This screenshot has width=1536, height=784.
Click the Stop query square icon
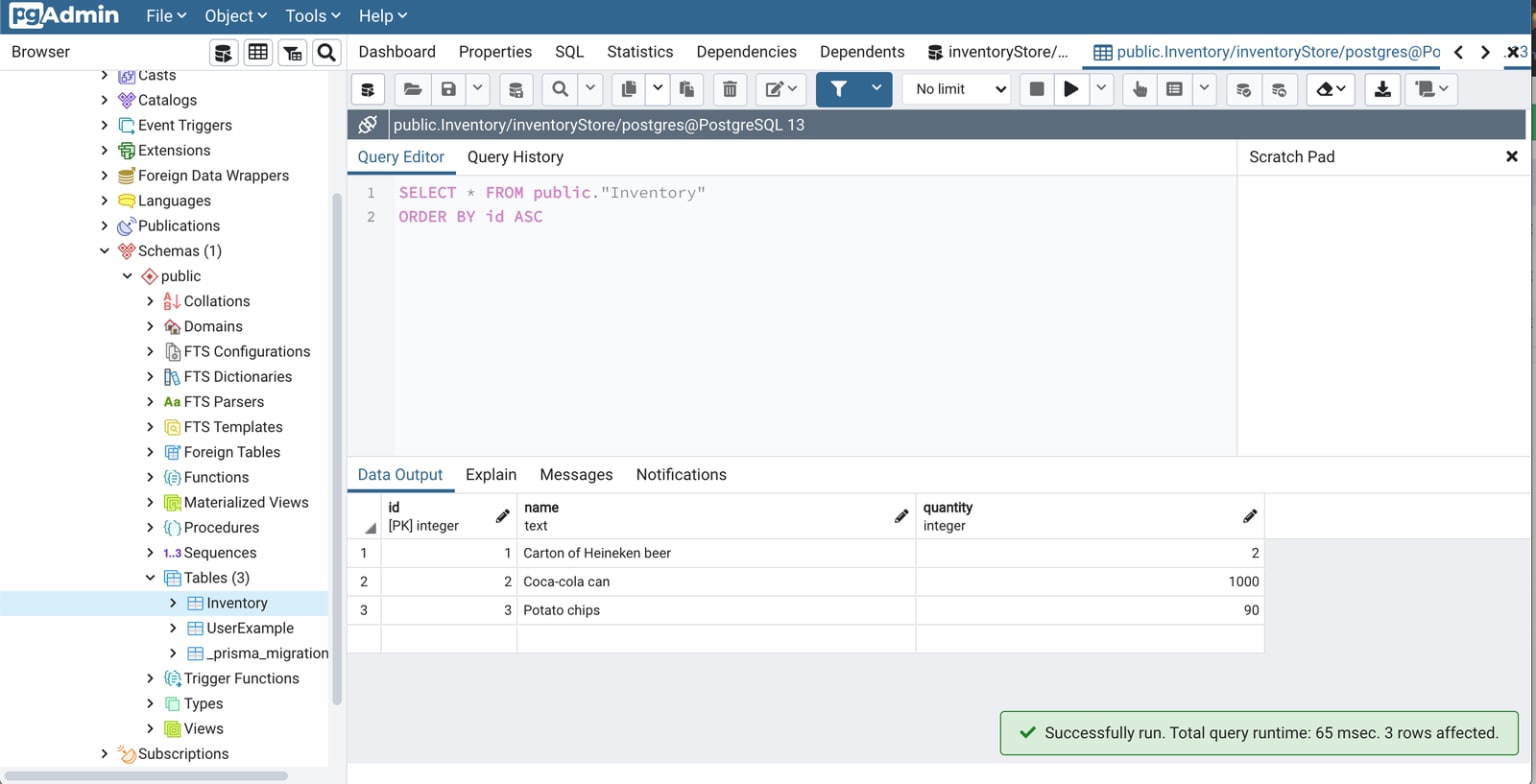pyautogui.click(x=1037, y=89)
